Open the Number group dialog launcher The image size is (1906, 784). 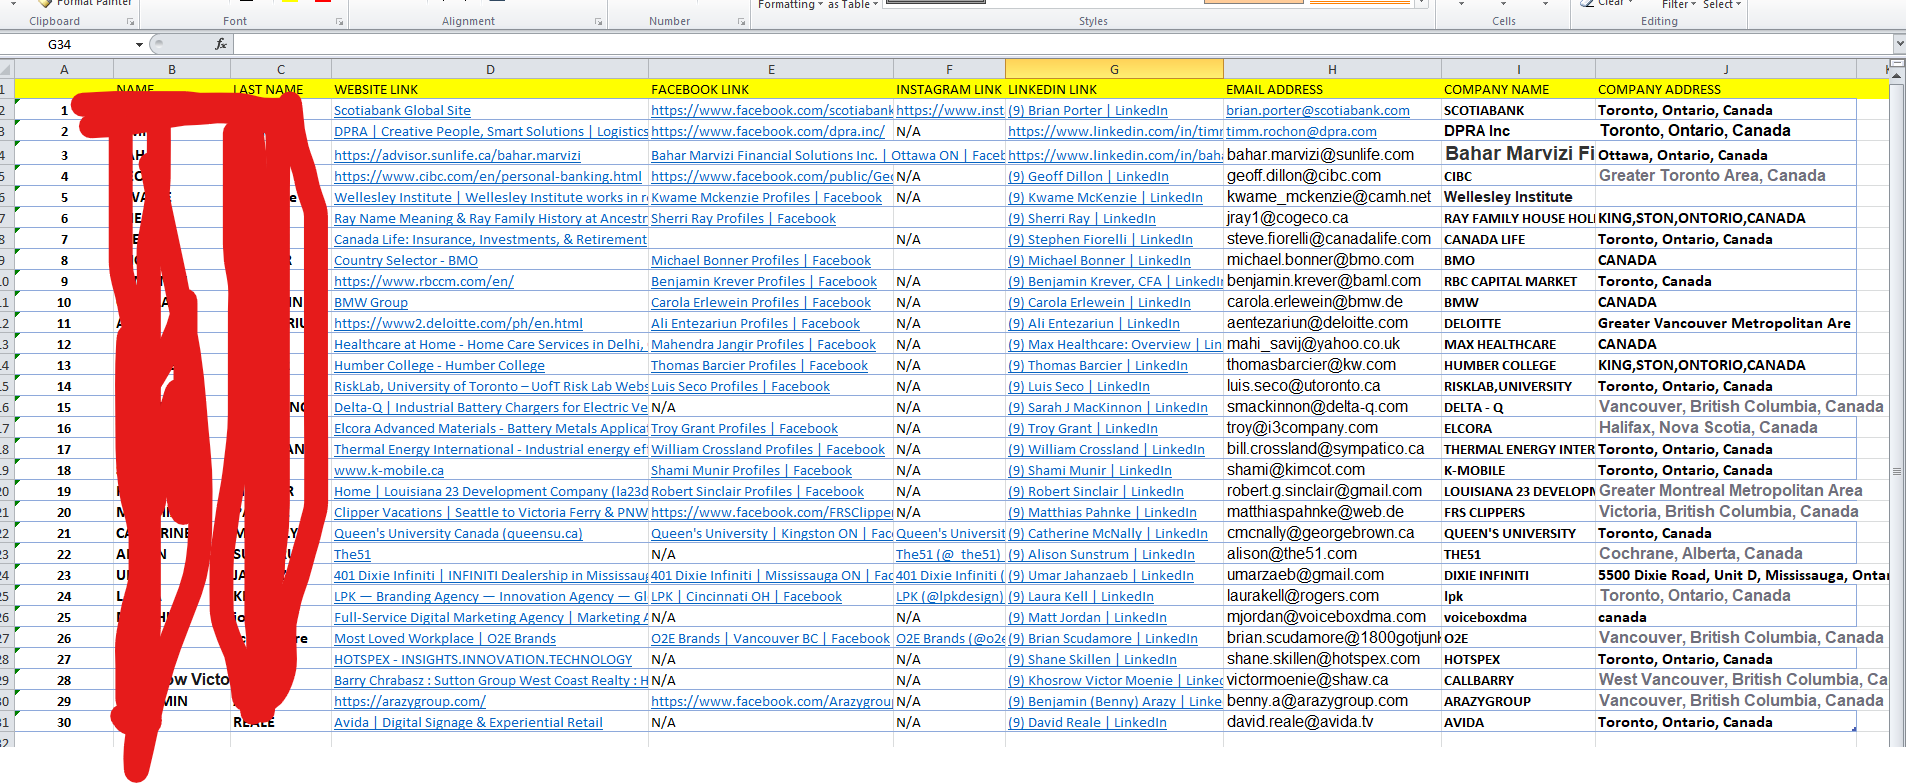point(741,21)
